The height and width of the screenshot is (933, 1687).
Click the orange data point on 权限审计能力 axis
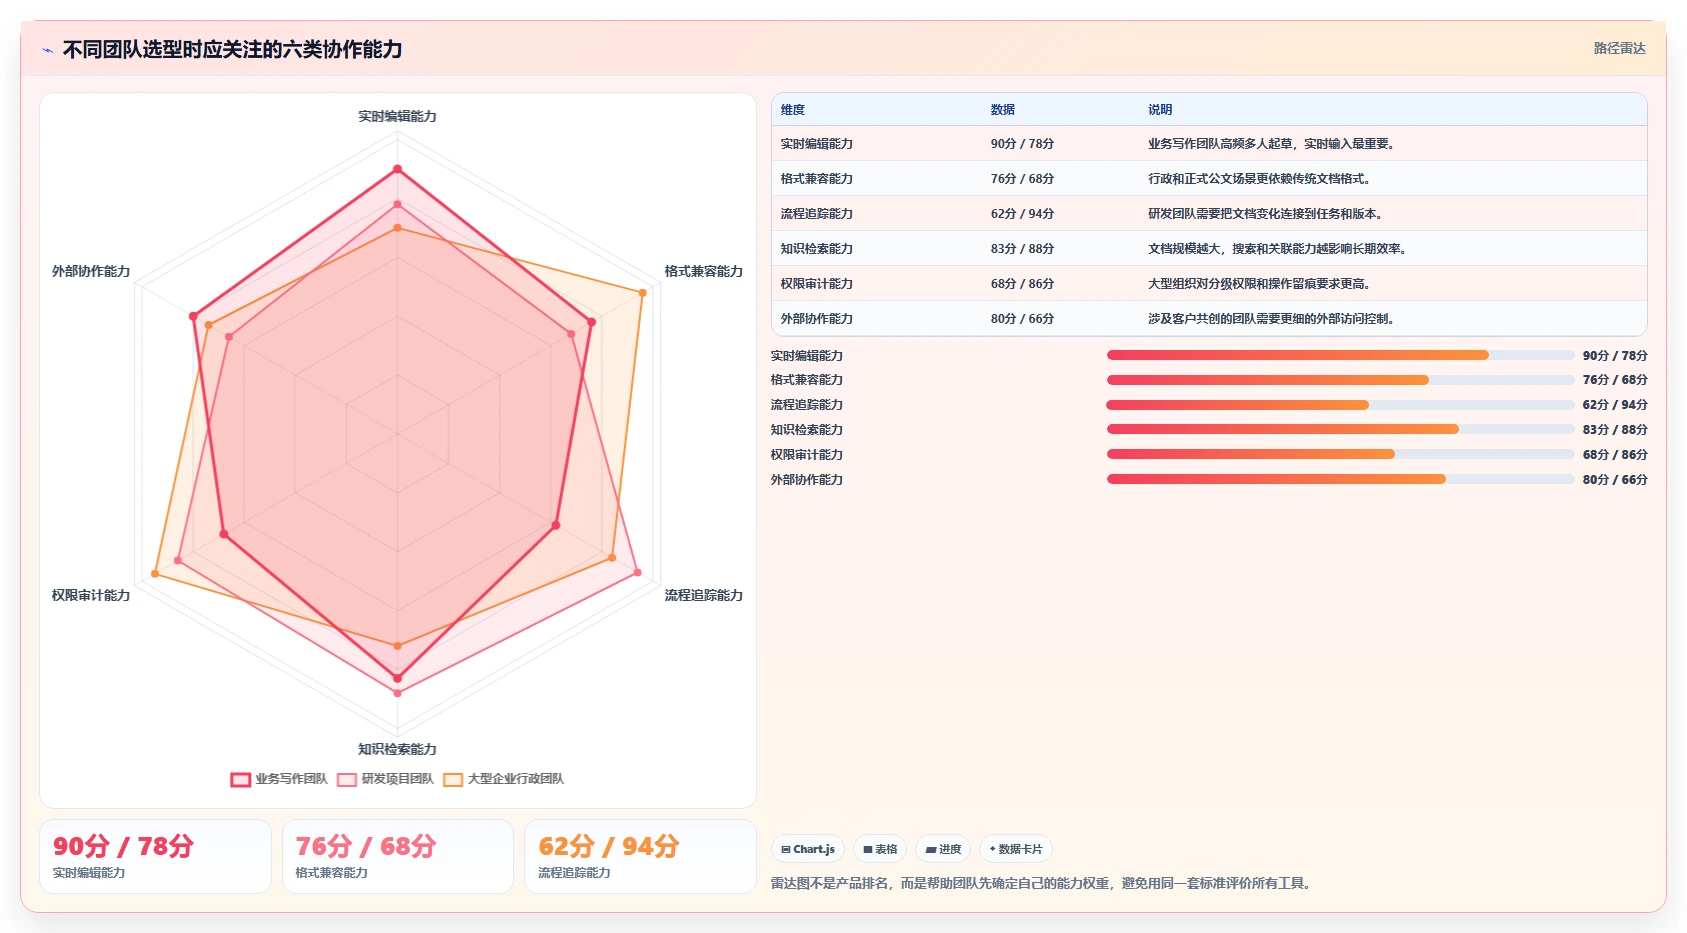(x=155, y=574)
